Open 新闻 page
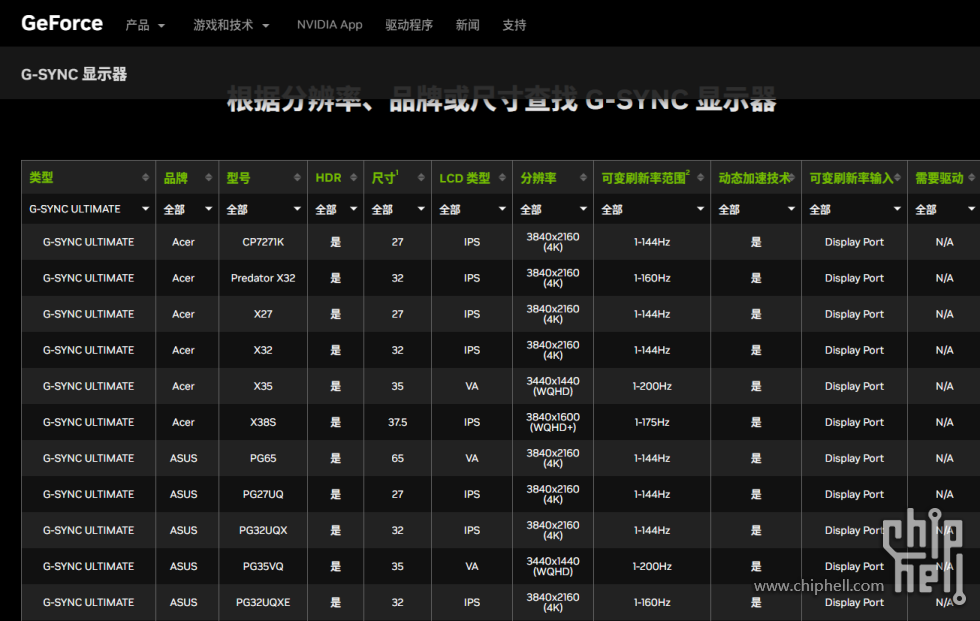The height and width of the screenshot is (621, 980). point(468,25)
